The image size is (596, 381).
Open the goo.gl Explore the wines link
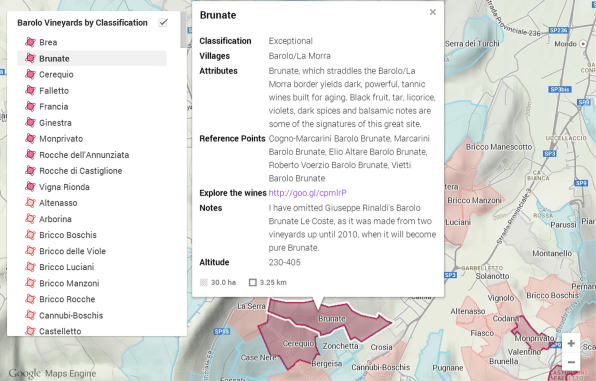tap(308, 193)
